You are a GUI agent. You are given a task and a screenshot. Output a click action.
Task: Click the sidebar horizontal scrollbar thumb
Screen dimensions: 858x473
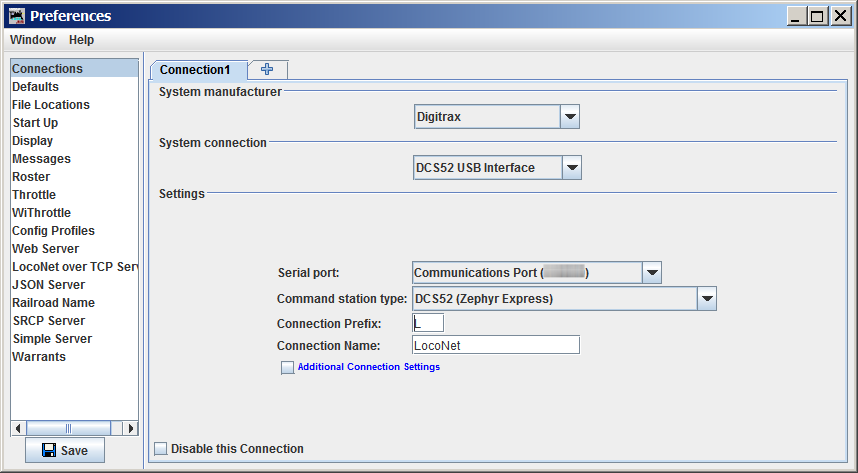point(68,428)
